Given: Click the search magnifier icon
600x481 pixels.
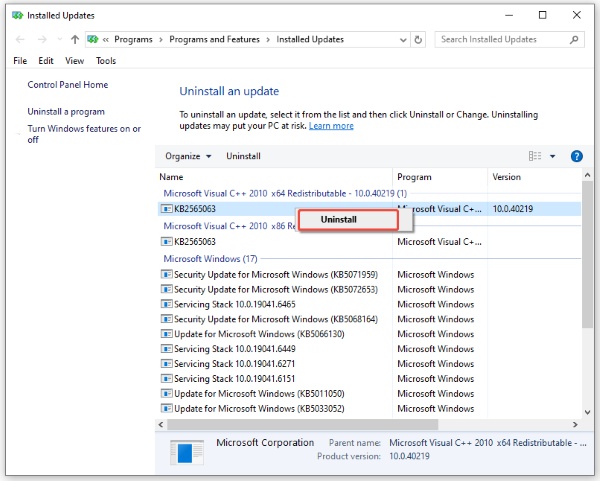Looking at the screenshot, I should 574,39.
